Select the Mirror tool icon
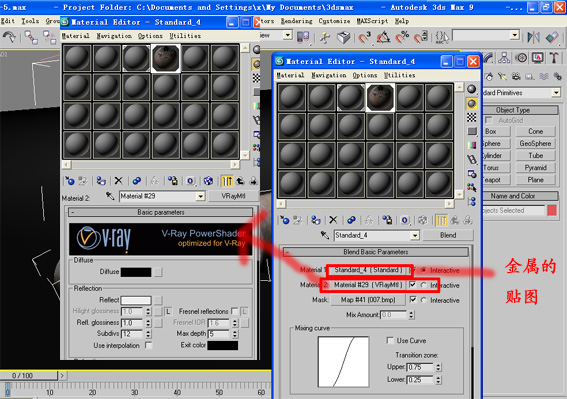The image size is (567, 399). coord(533,37)
